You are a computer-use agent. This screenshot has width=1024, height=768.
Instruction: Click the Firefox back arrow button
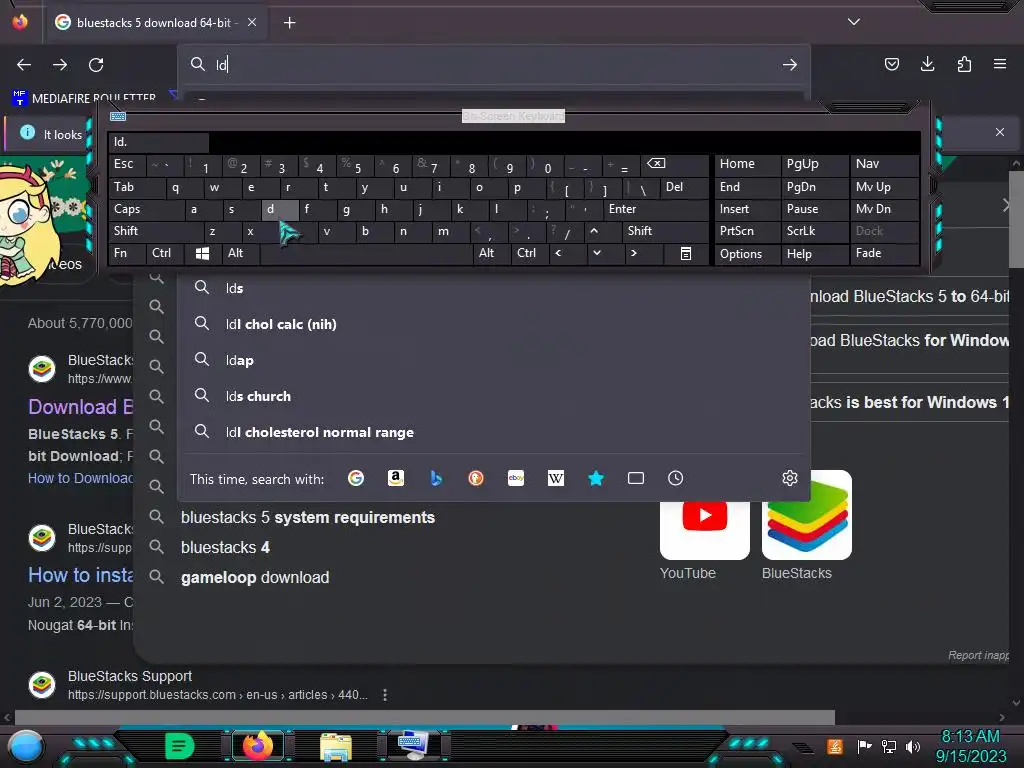point(24,65)
